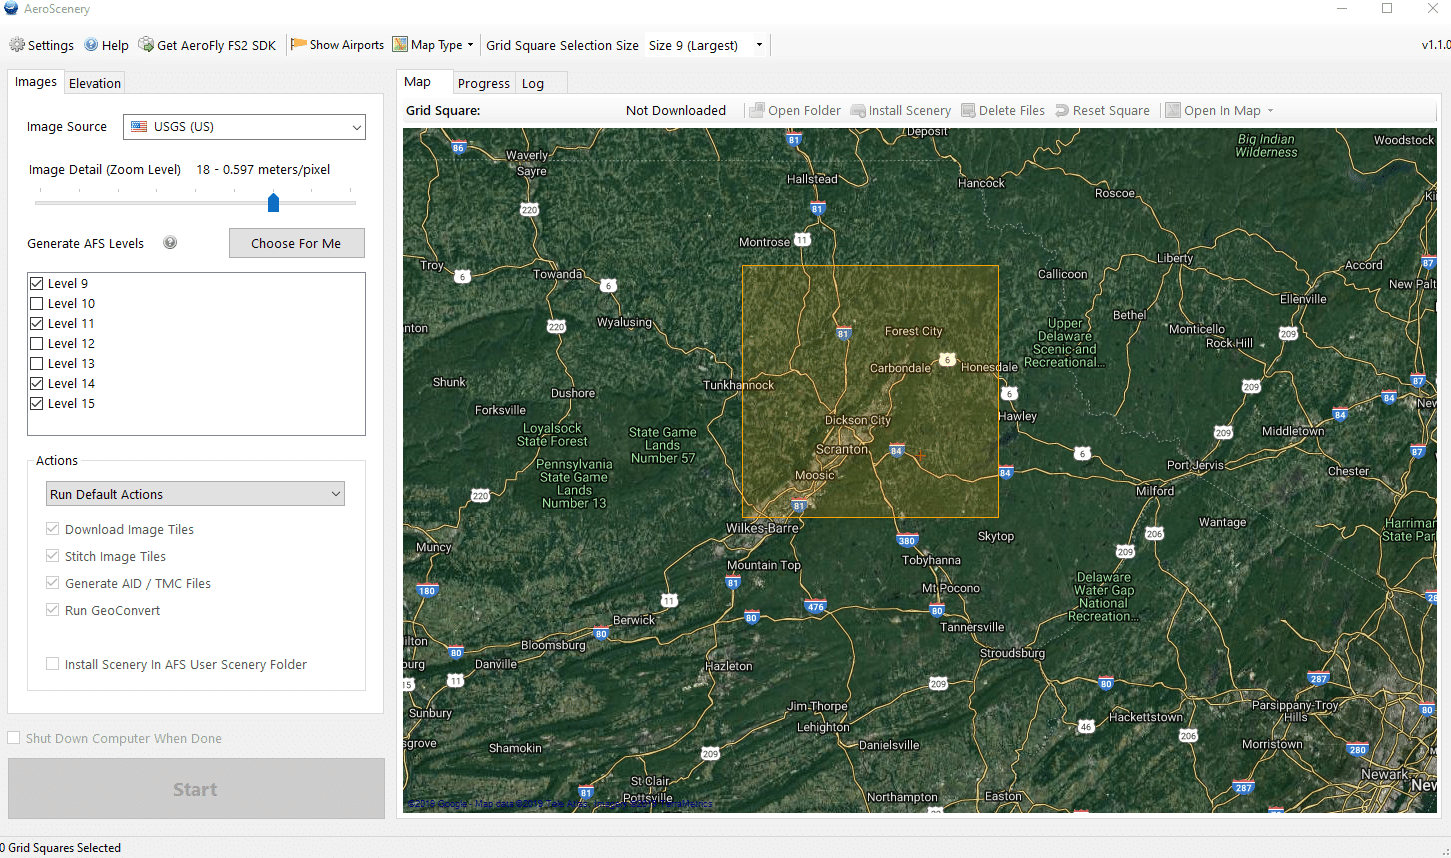Image resolution: width=1451 pixels, height=858 pixels.
Task: Click the Delete Files label
Action: click(x=1012, y=111)
